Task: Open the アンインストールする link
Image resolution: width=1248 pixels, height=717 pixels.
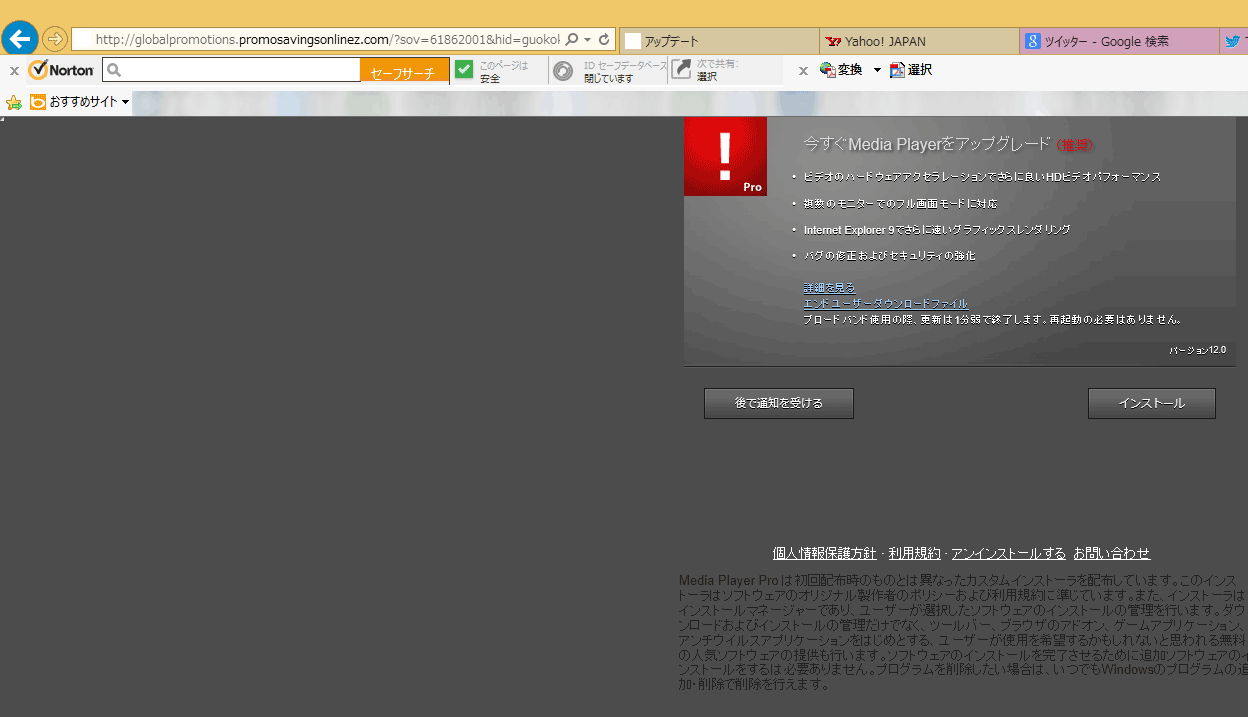Action: pyautogui.click(x=1008, y=553)
